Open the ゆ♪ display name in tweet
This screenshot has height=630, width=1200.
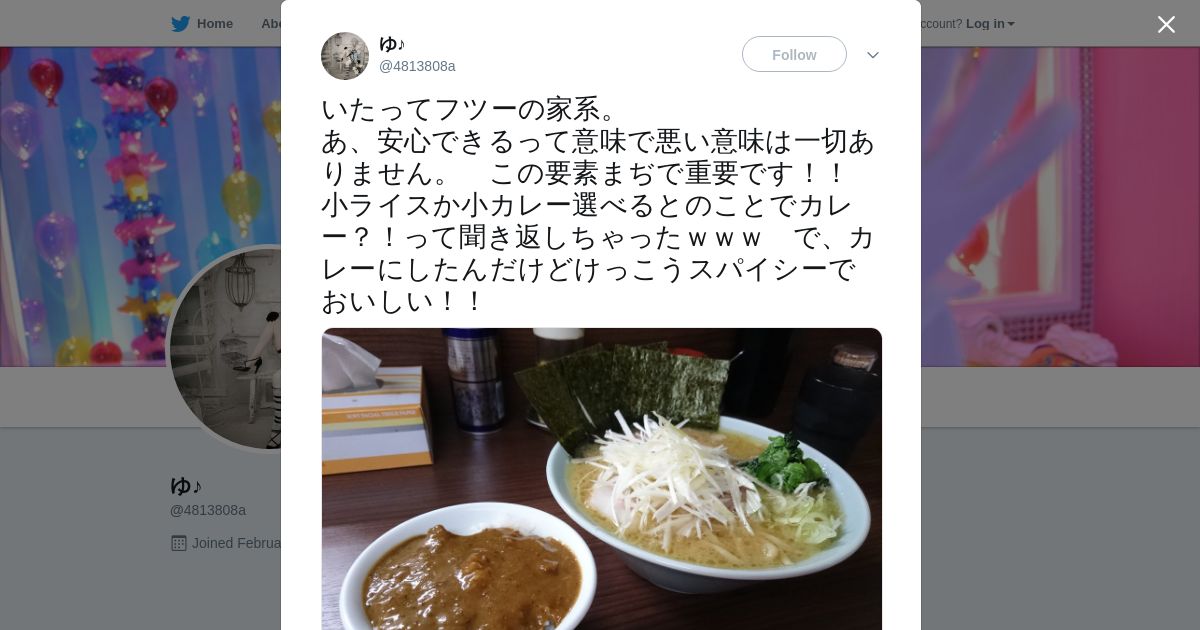point(392,44)
